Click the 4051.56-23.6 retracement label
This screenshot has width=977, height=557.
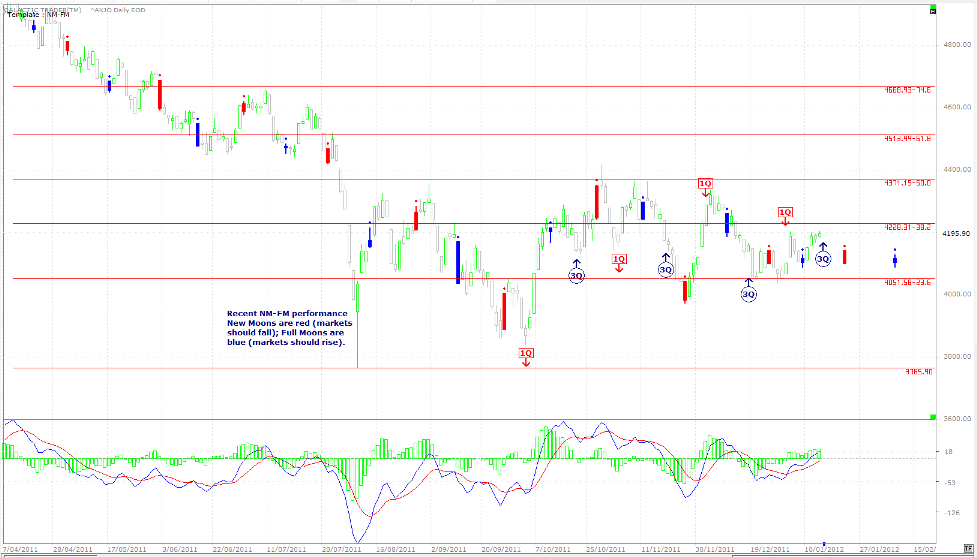point(908,282)
